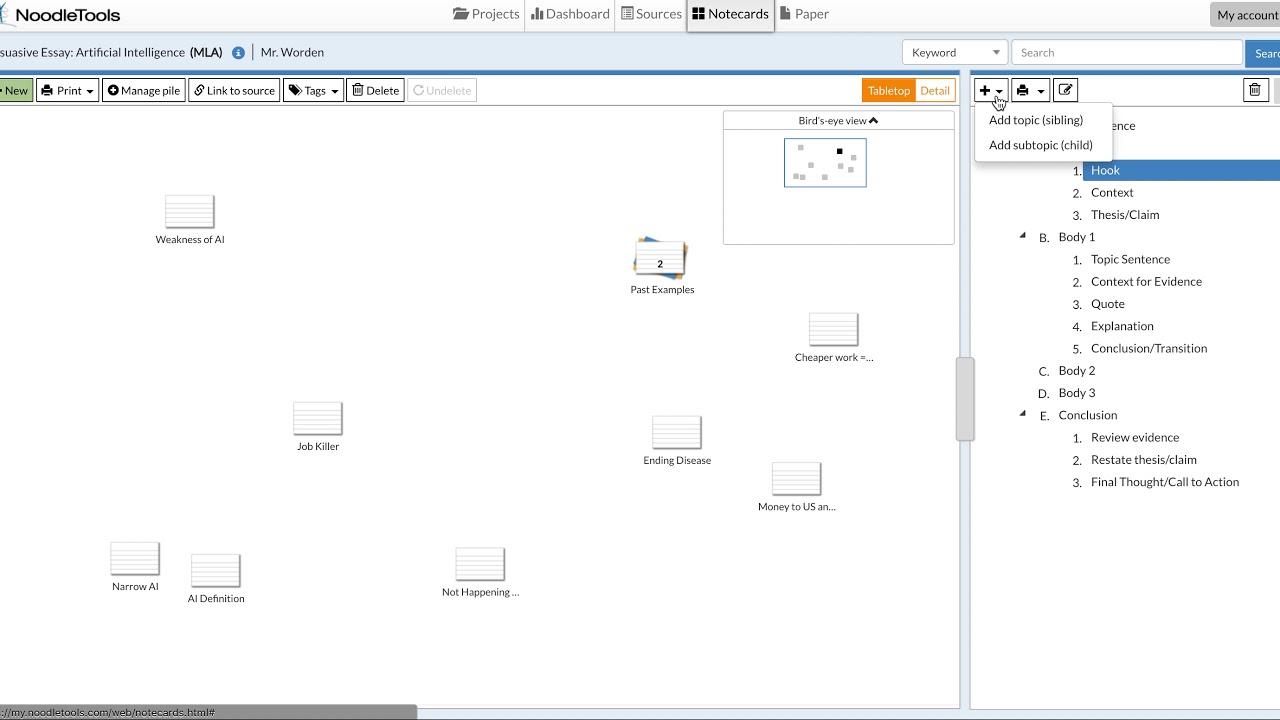
Task: Open the Tags dropdown
Action: (313, 90)
